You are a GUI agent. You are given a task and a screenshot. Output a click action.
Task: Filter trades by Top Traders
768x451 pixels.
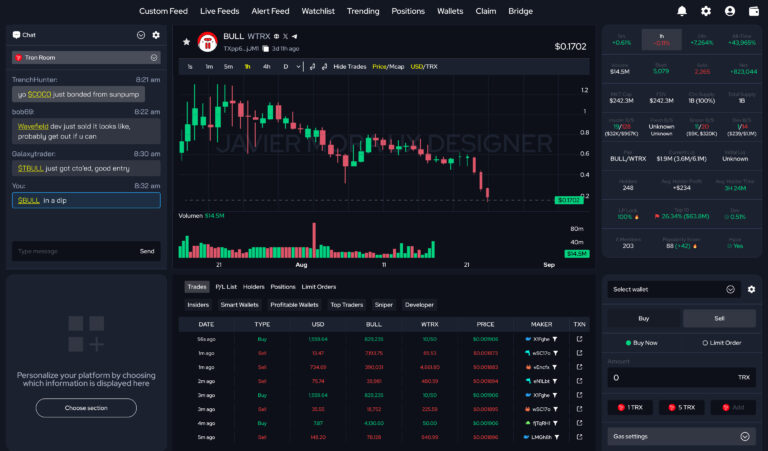coord(347,305)
